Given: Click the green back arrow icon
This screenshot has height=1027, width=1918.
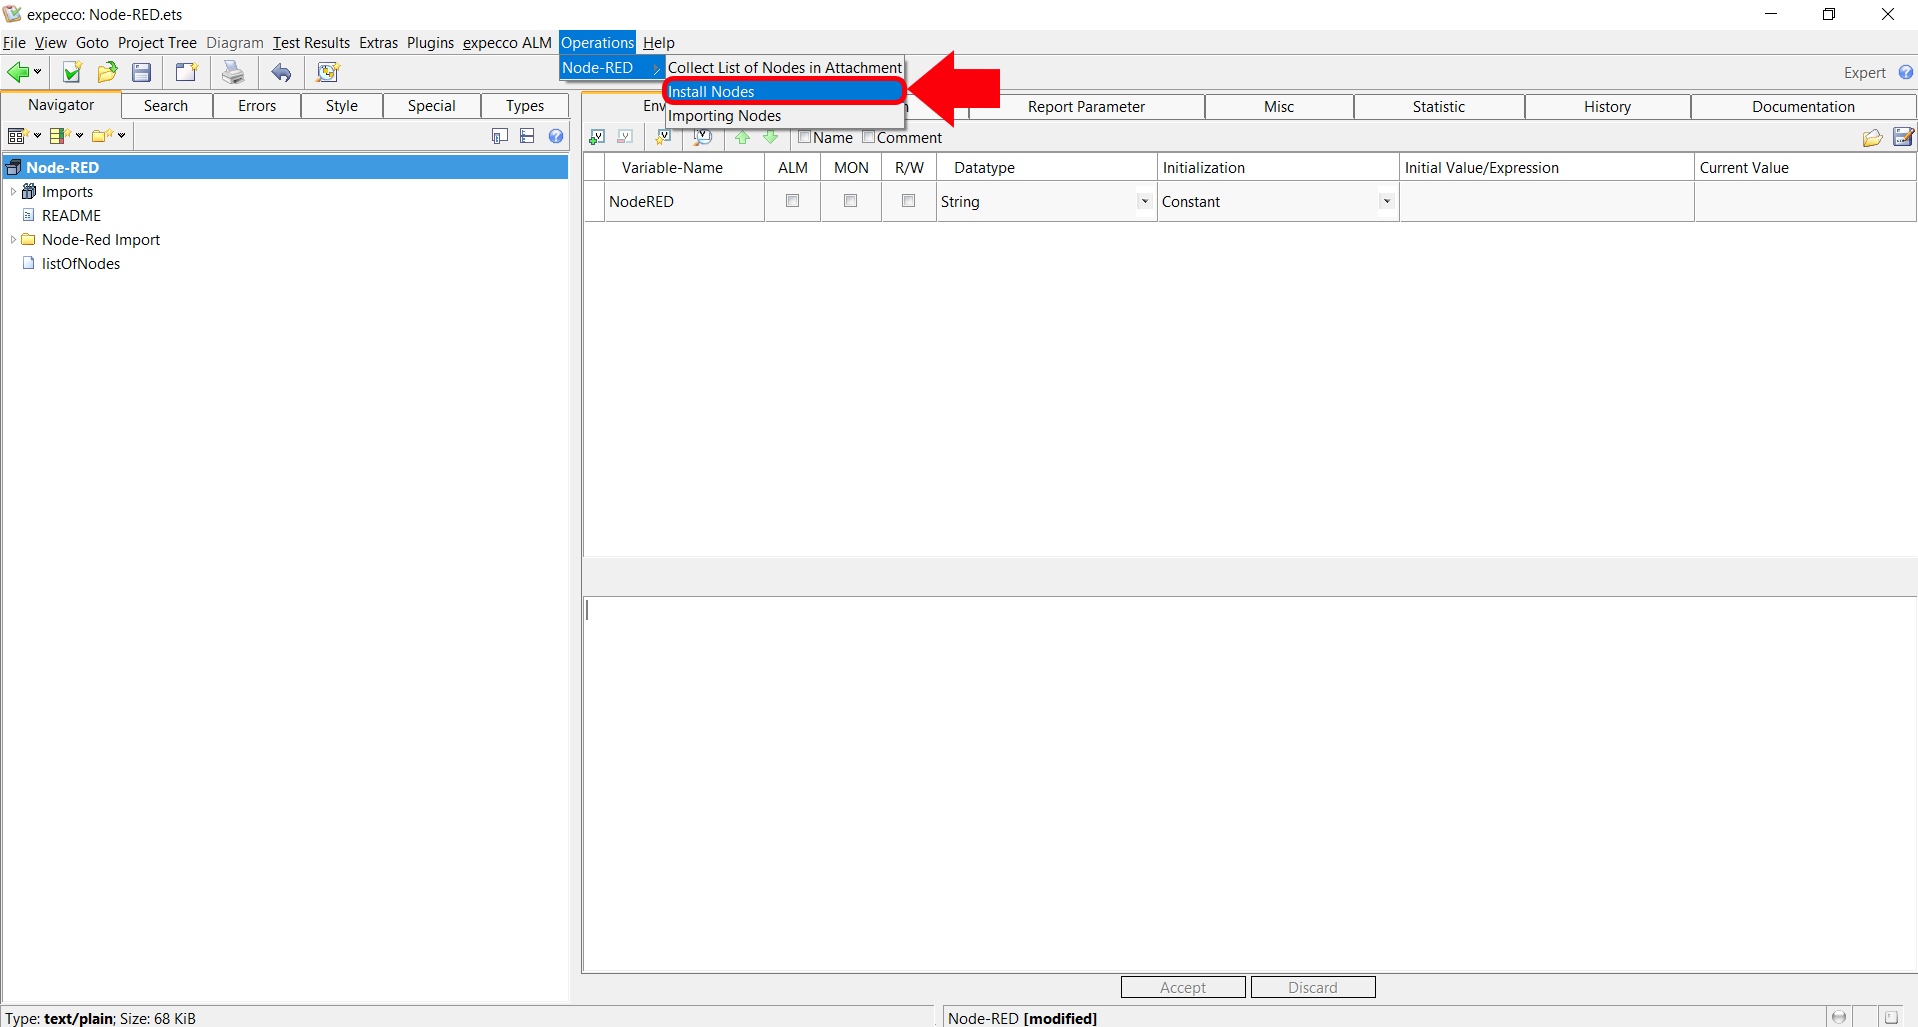Looking at the screenshot, I should coord(18,72).
